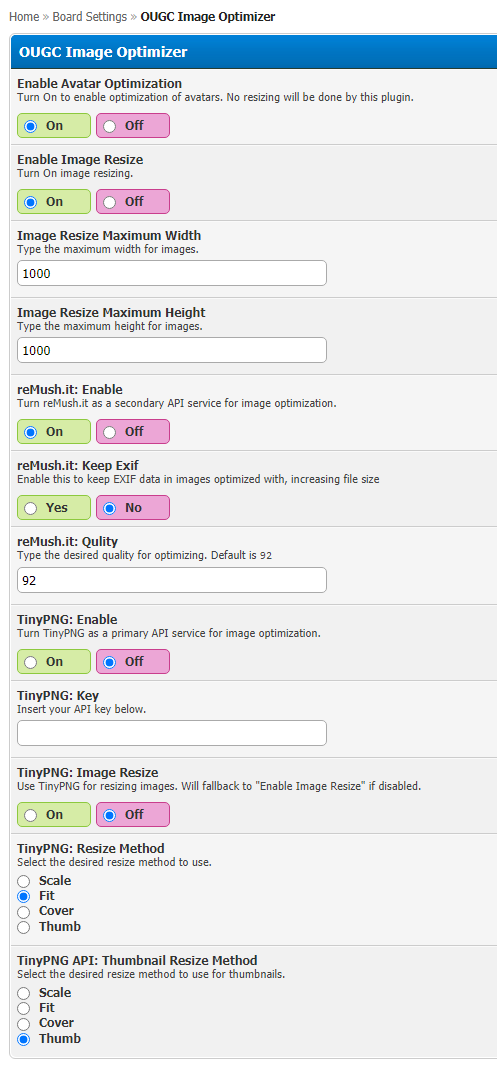Focus the Image Resize Maximum Height field
497x1066 pixels.
pyautogui.click(x=172, y=350)
